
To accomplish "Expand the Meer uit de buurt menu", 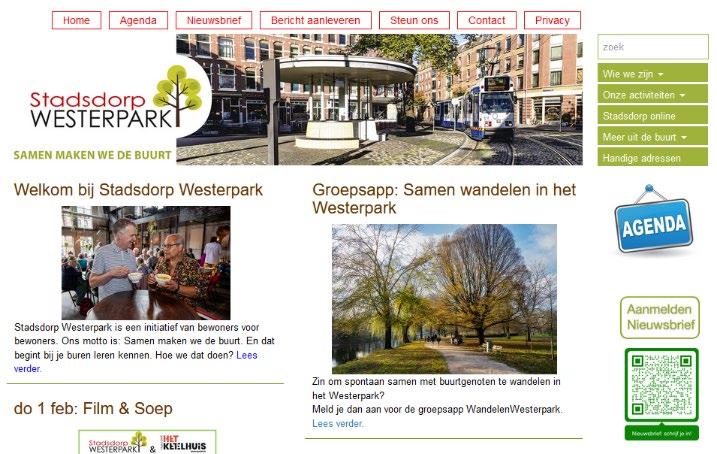I will point(653,137).
